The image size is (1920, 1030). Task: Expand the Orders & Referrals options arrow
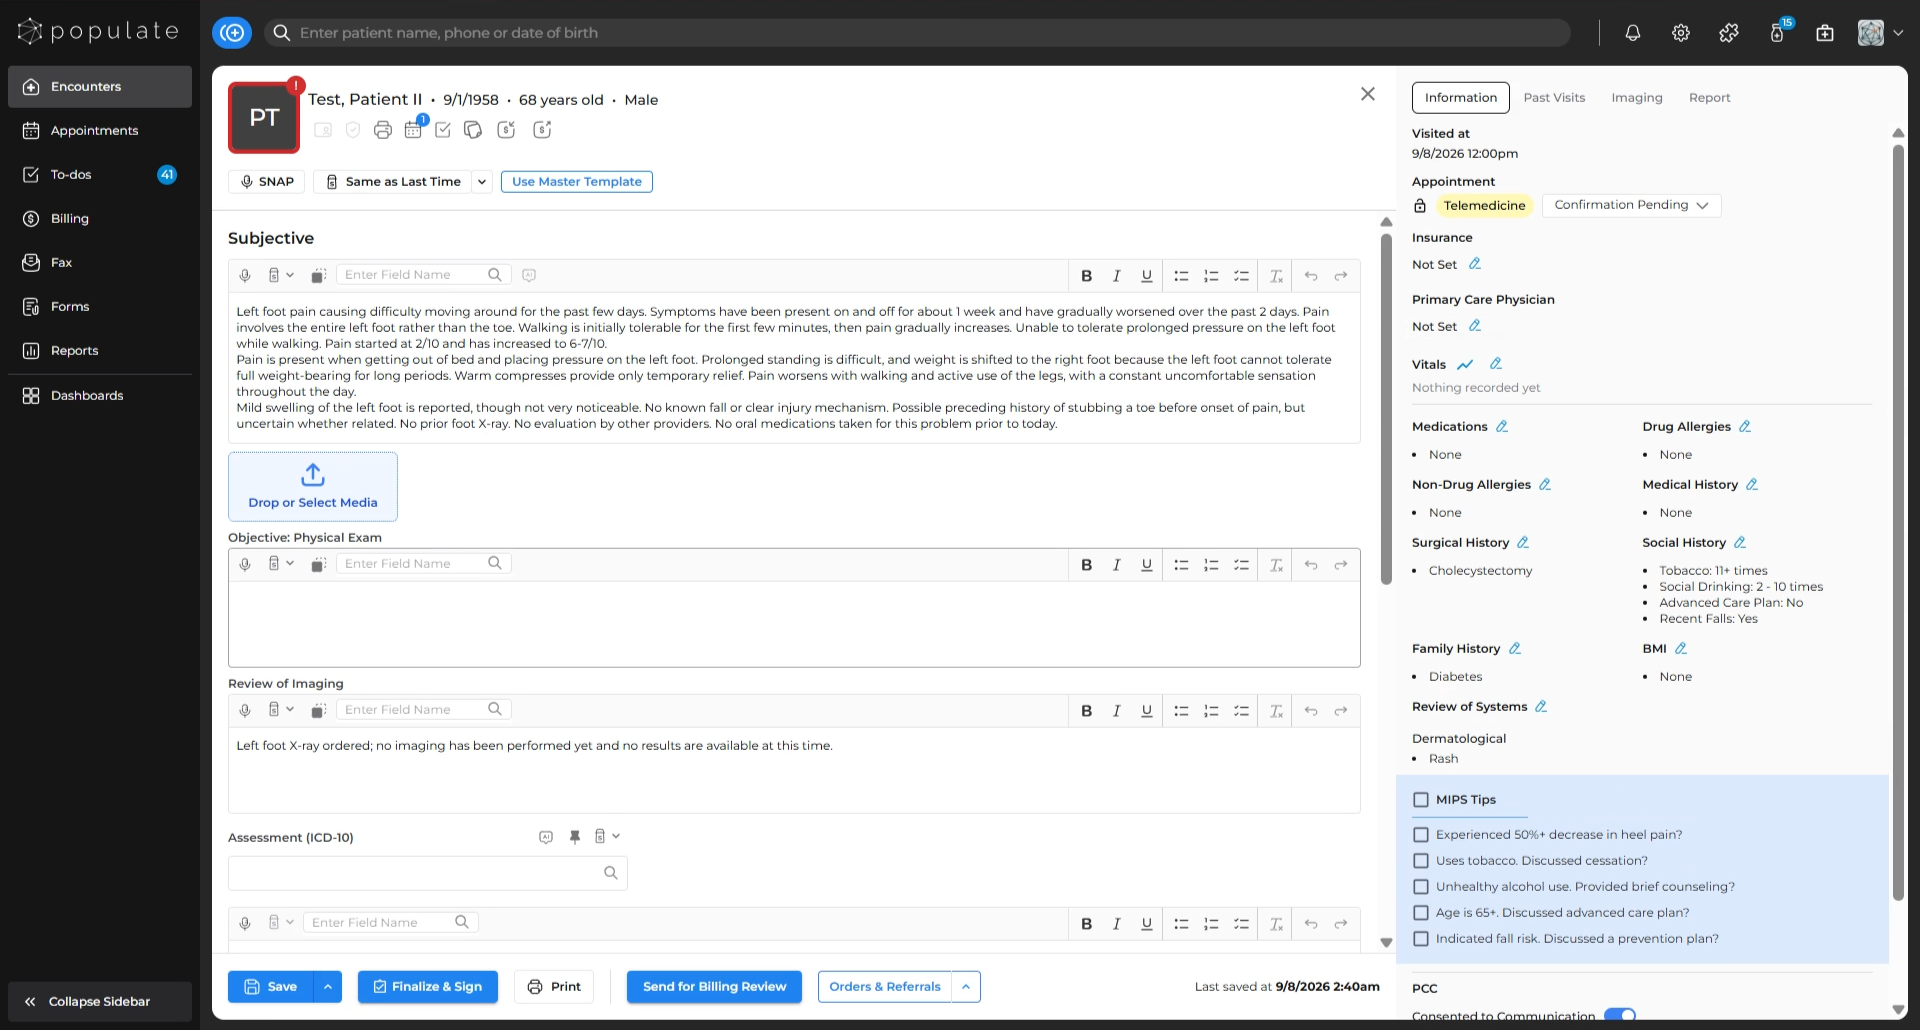tap(966, 987)
